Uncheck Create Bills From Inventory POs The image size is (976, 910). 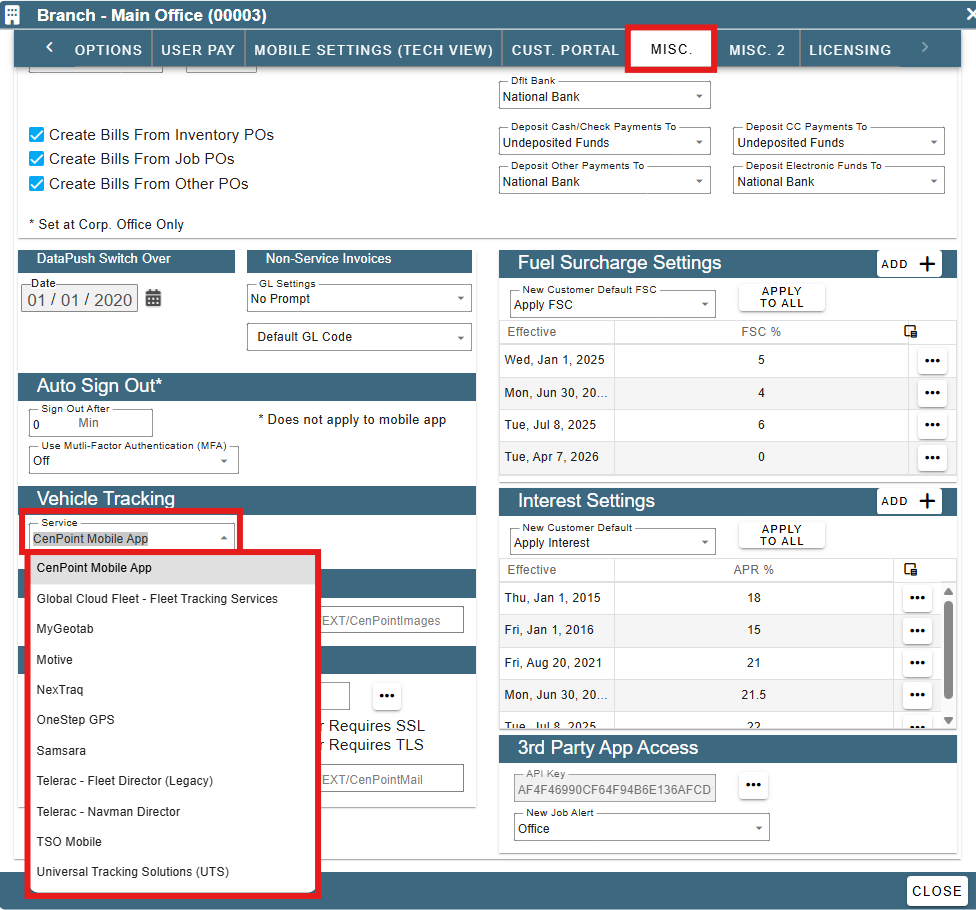(x=37, y=135)
